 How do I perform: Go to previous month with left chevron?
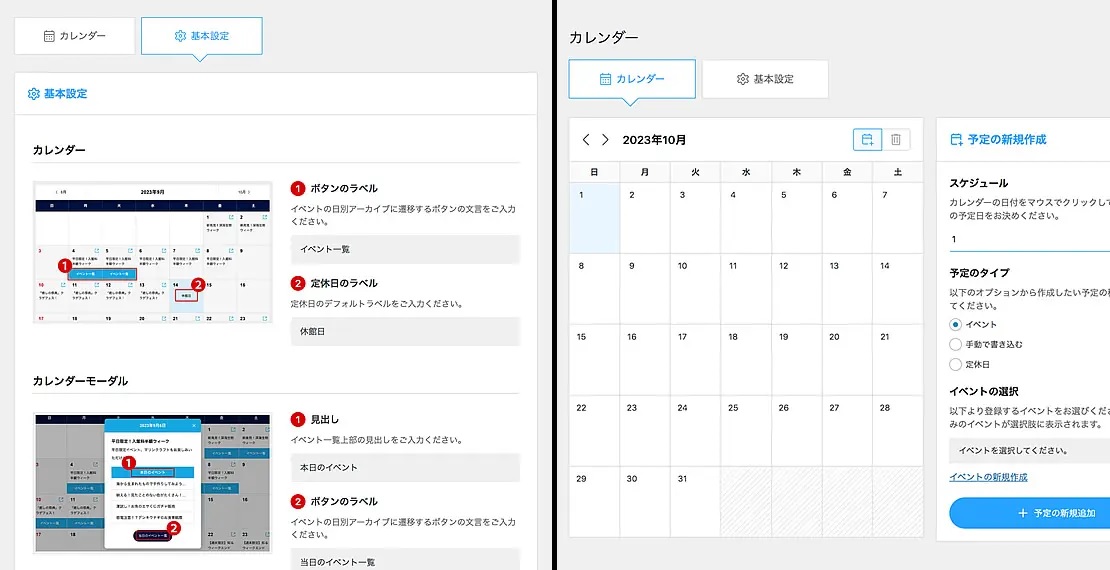587,140
